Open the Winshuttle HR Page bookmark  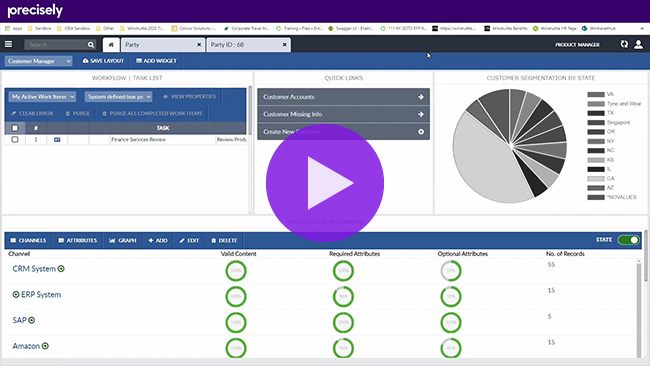pyautogui.click(x=555, y=28)
